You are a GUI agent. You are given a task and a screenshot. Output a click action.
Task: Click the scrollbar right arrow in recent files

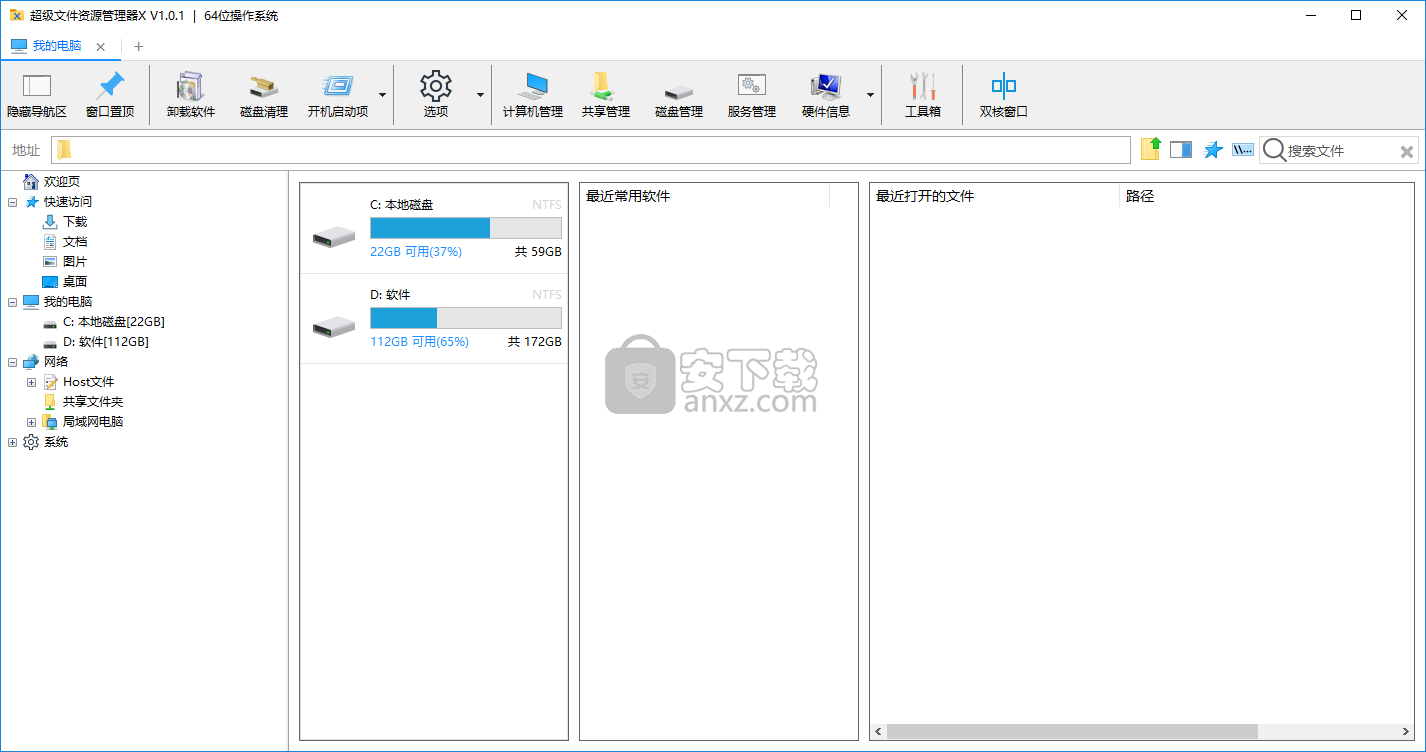click(x=1406, y=732)
